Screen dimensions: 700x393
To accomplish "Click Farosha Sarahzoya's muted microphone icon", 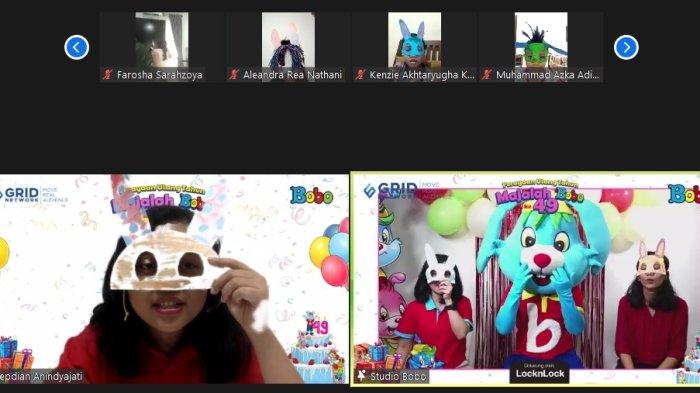I will pyautogui.click(x=107, y=75).
